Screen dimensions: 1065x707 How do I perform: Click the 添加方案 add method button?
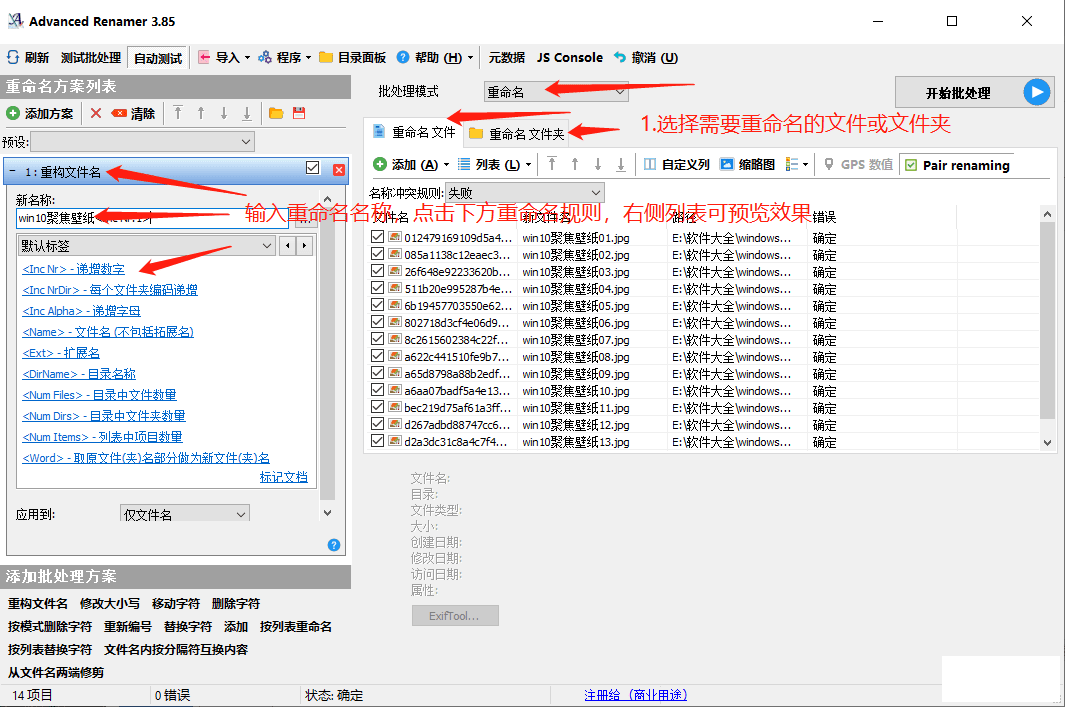39,113
